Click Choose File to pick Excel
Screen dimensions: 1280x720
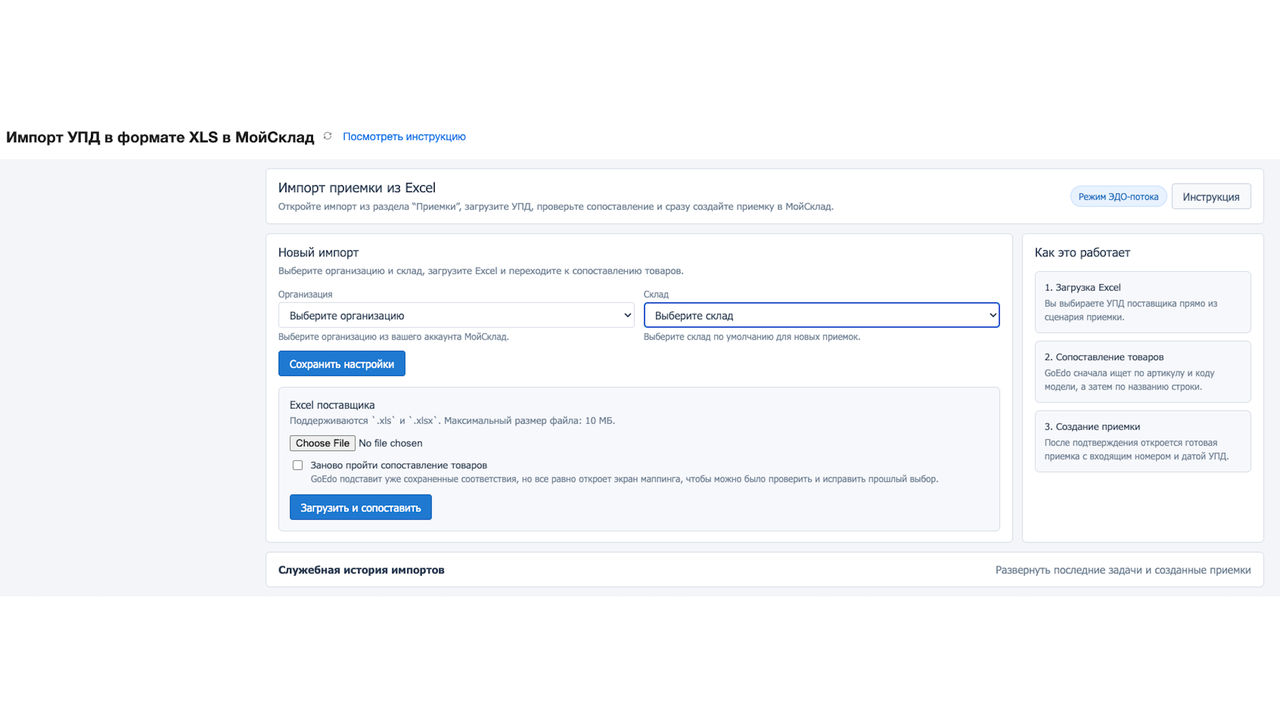[322, 443]
